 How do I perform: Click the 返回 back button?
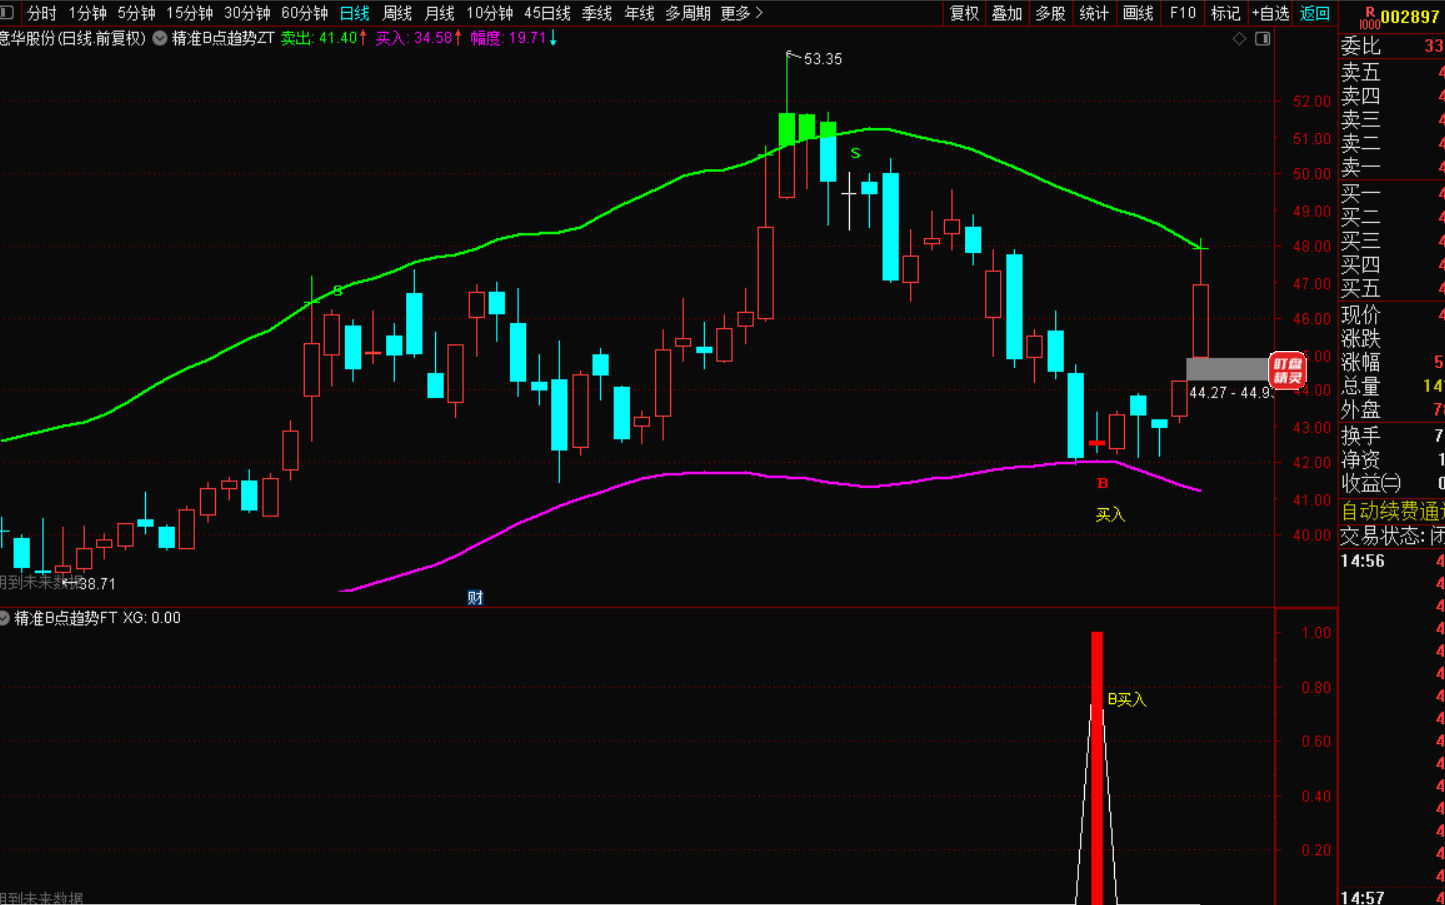[1314, 13]
